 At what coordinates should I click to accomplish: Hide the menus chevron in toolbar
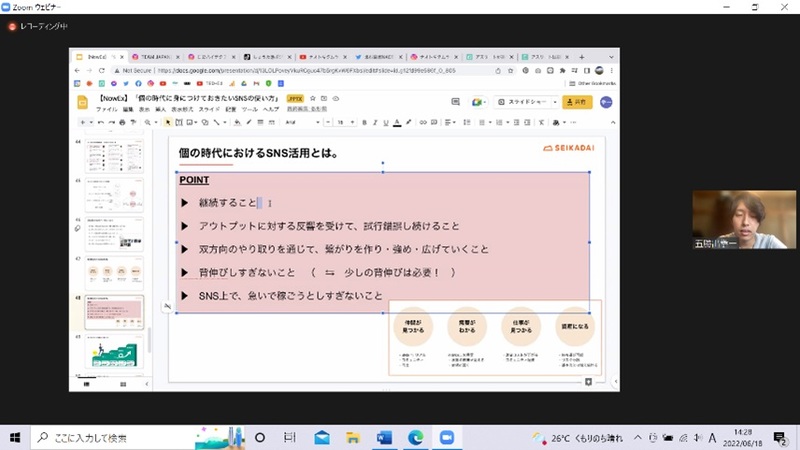click(613, 122)
